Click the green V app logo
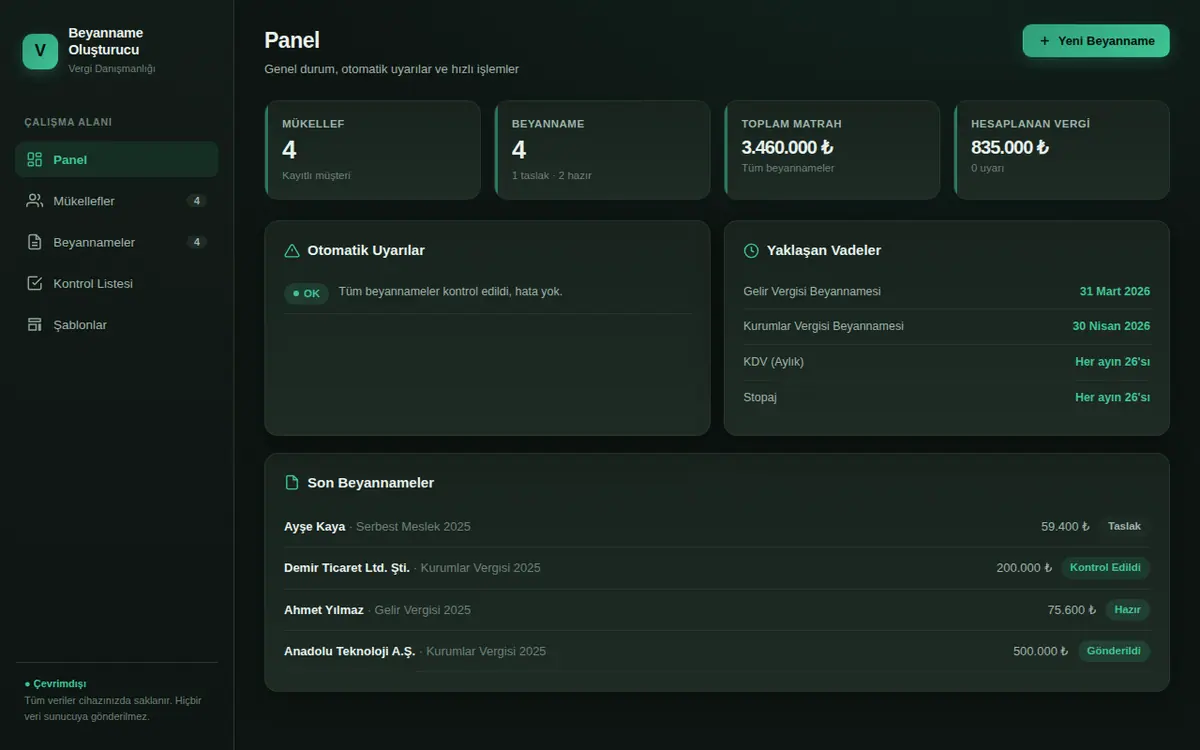 [x=40, y=51]
